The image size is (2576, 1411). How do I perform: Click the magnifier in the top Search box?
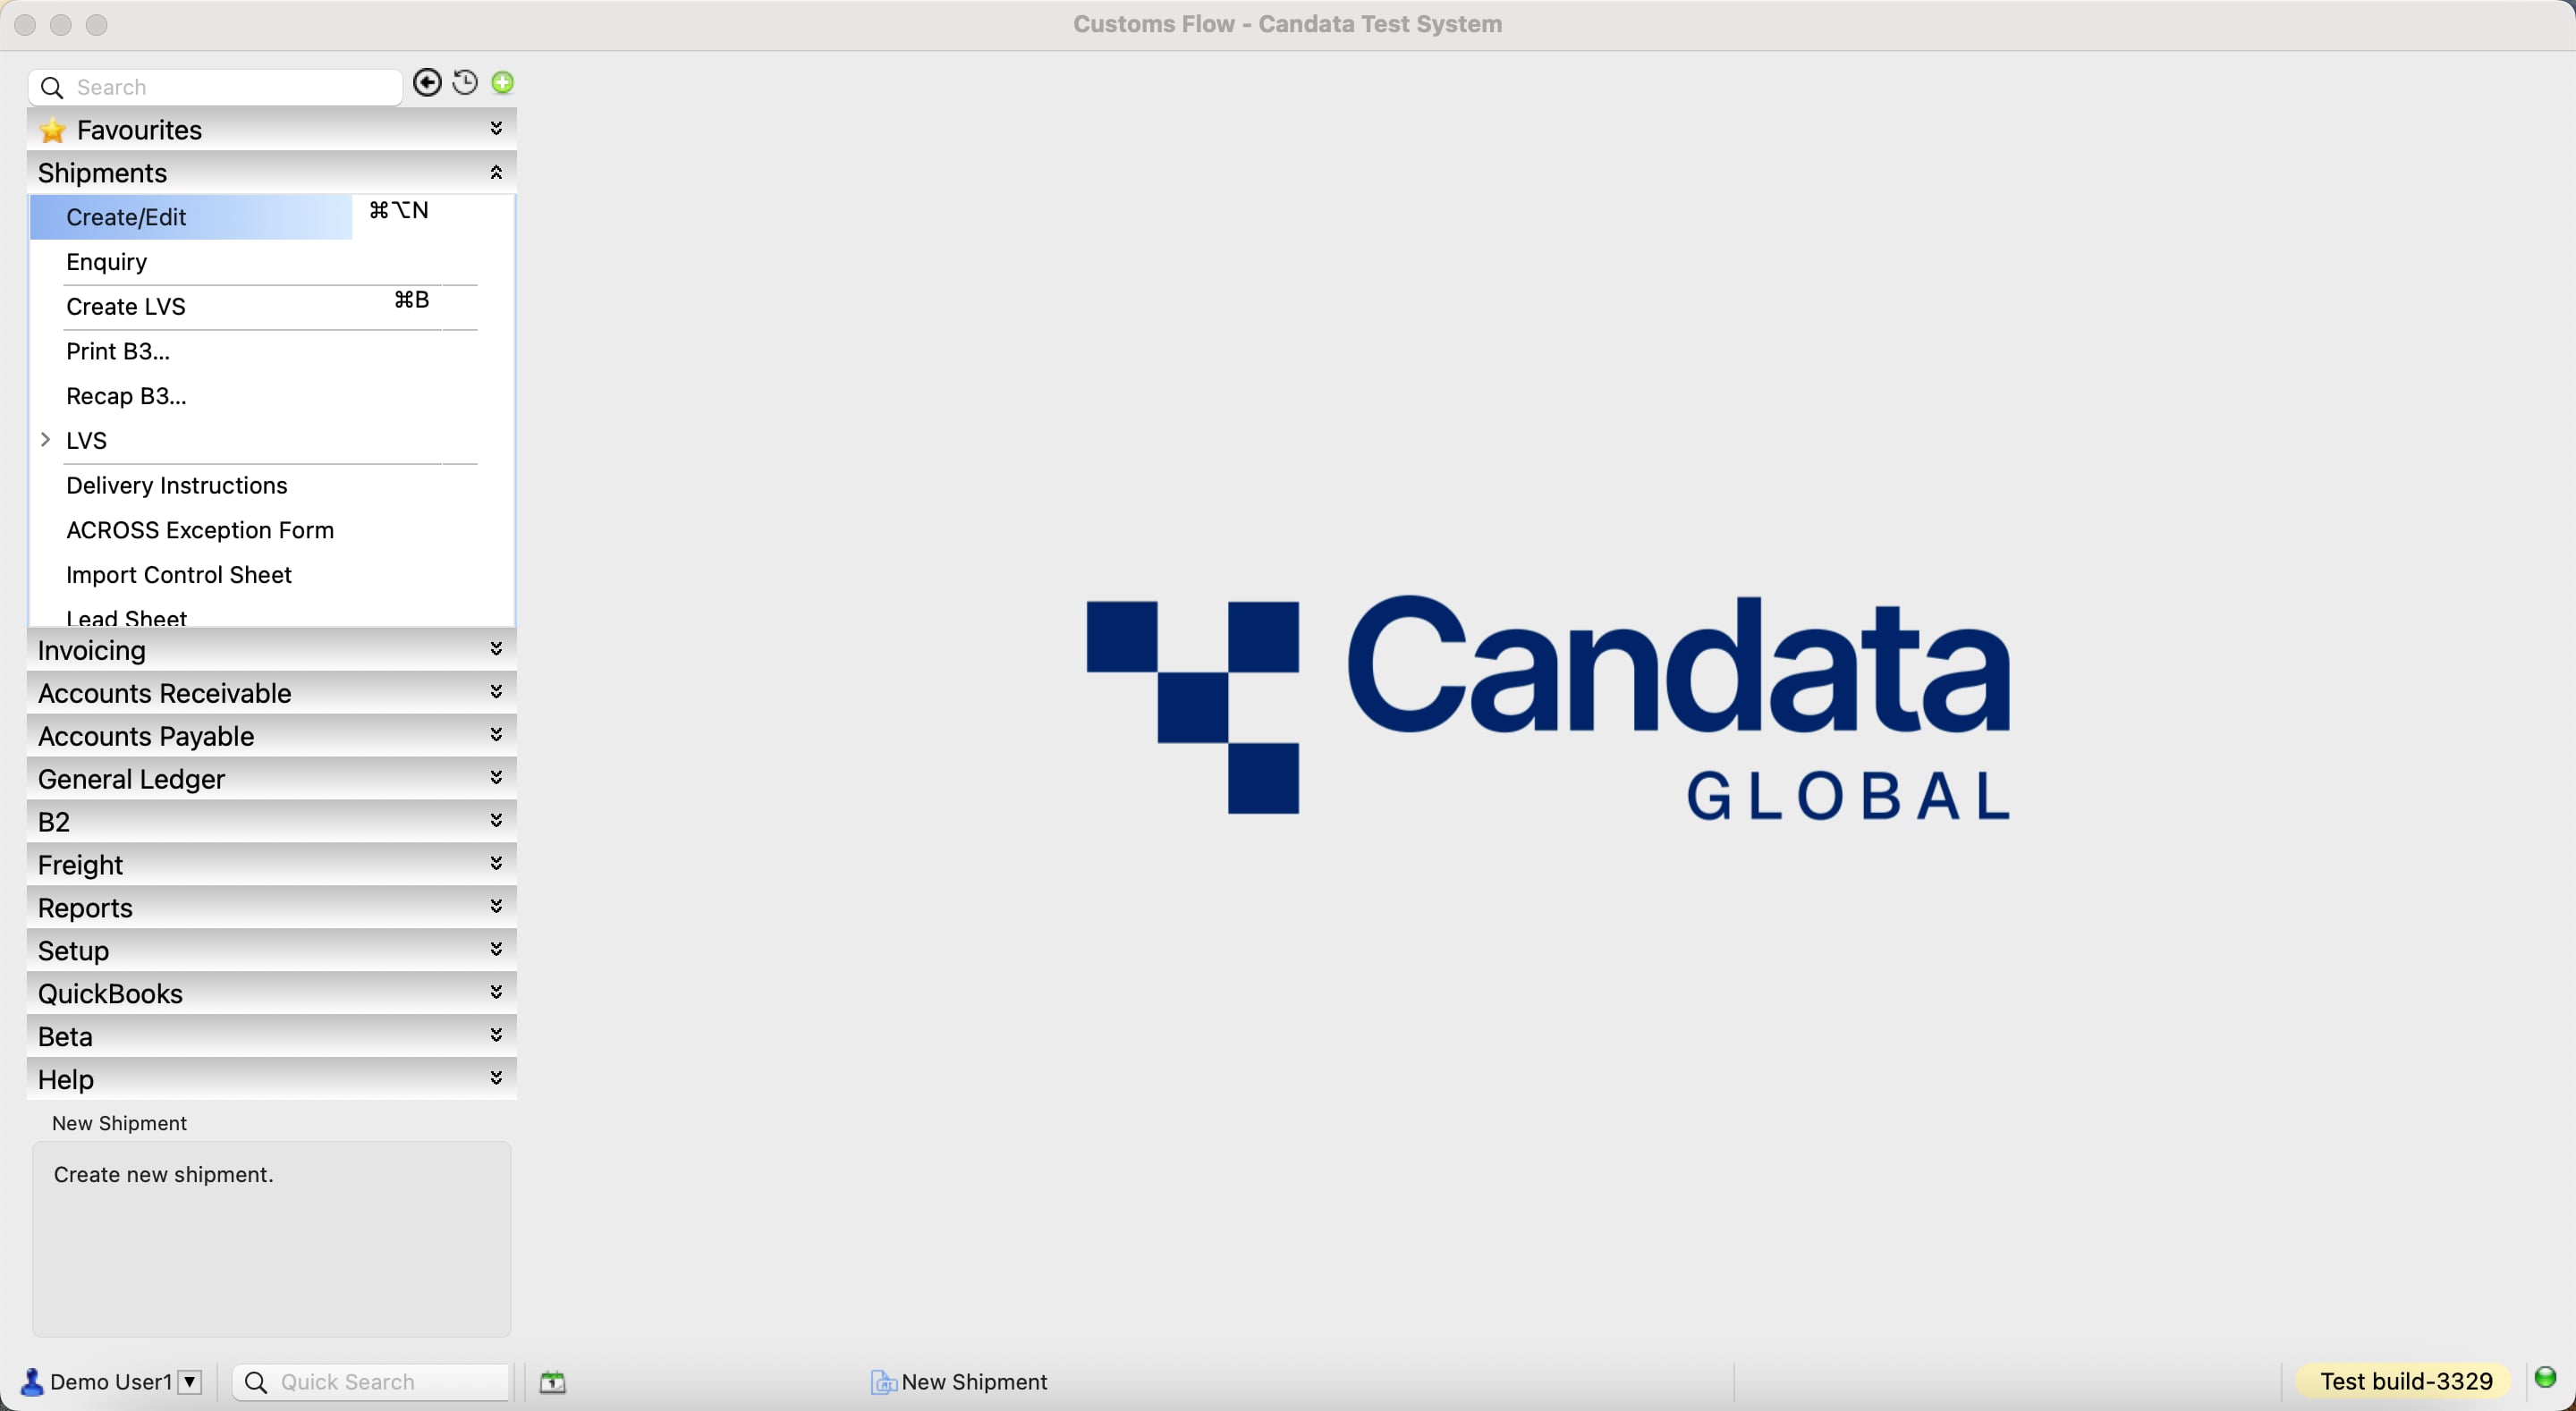point(53,88)
